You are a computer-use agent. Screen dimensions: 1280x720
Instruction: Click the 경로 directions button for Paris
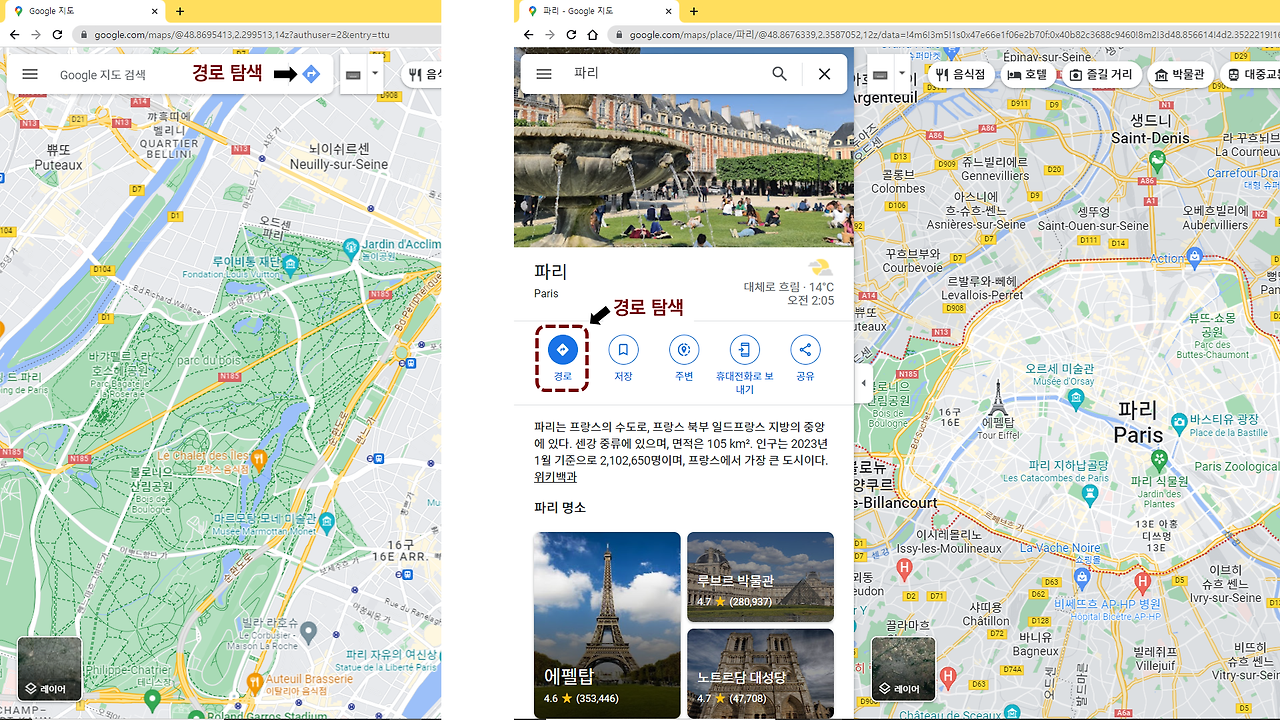(x=562, y=357)
